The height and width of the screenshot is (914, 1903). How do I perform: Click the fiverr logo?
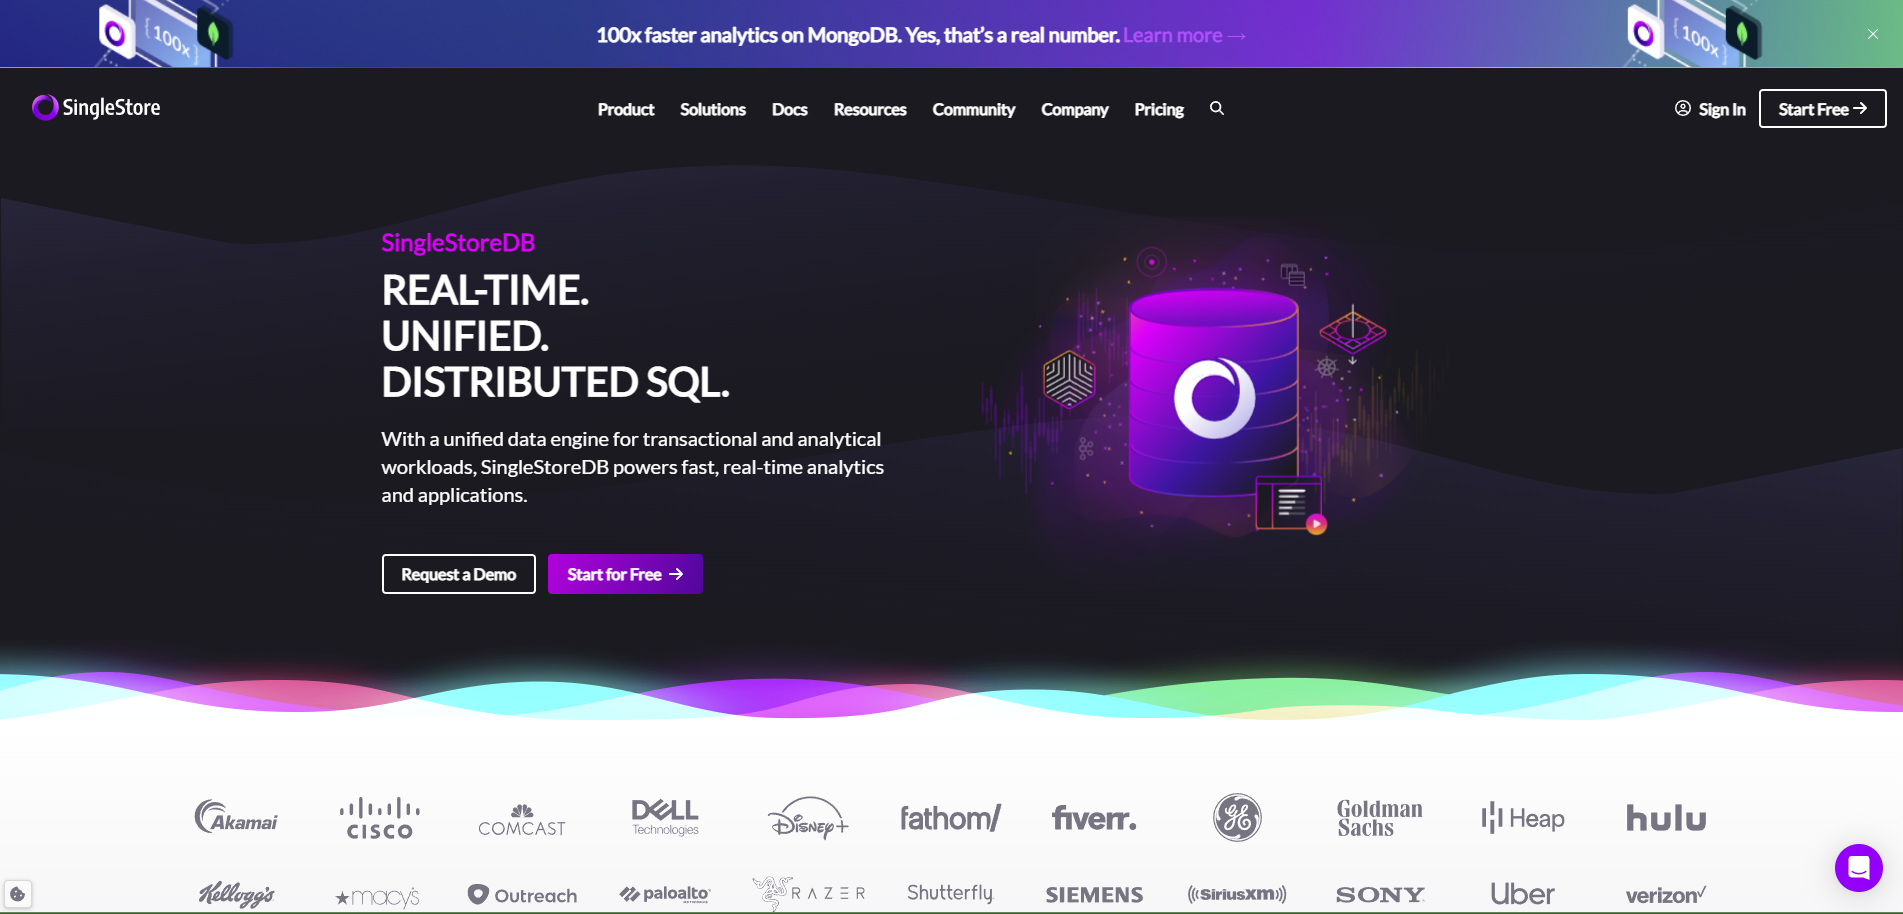point(1094,818)
